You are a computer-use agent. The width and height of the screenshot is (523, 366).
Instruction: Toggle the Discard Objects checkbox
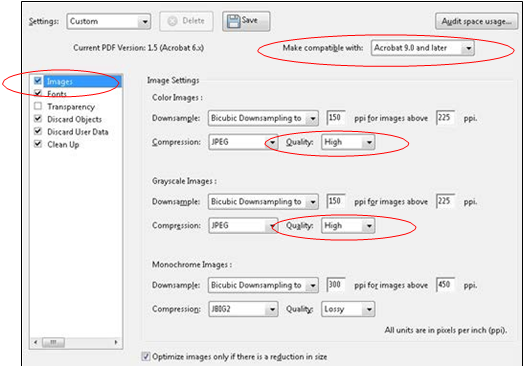(x=38, y=119)
